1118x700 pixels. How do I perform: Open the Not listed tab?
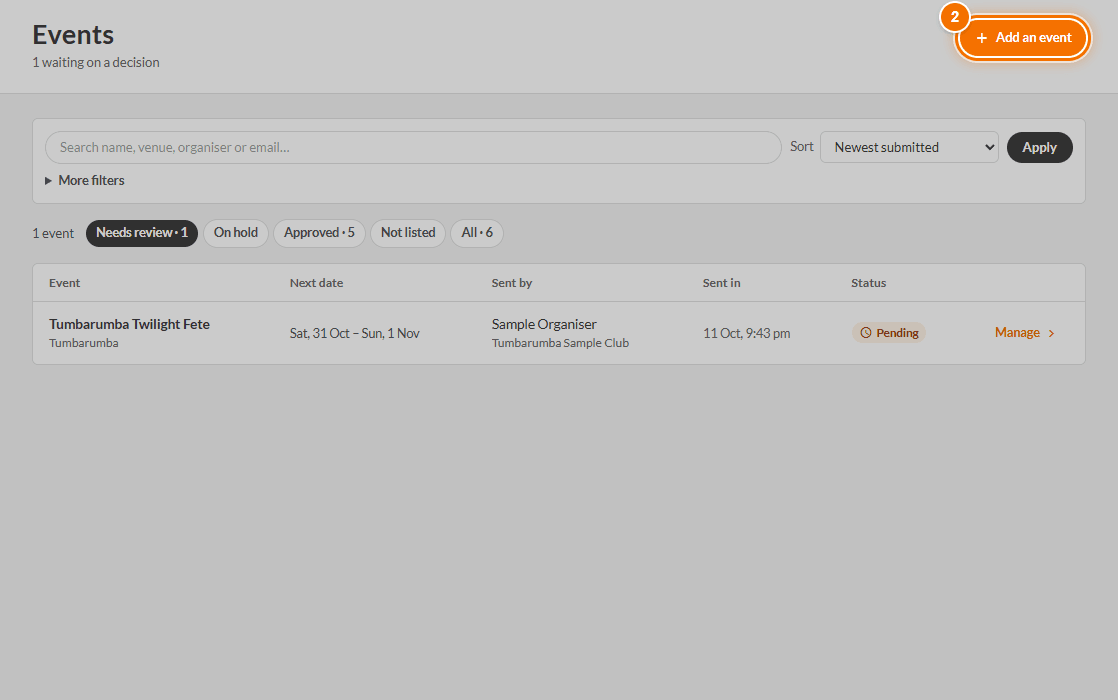click(408, 233)
